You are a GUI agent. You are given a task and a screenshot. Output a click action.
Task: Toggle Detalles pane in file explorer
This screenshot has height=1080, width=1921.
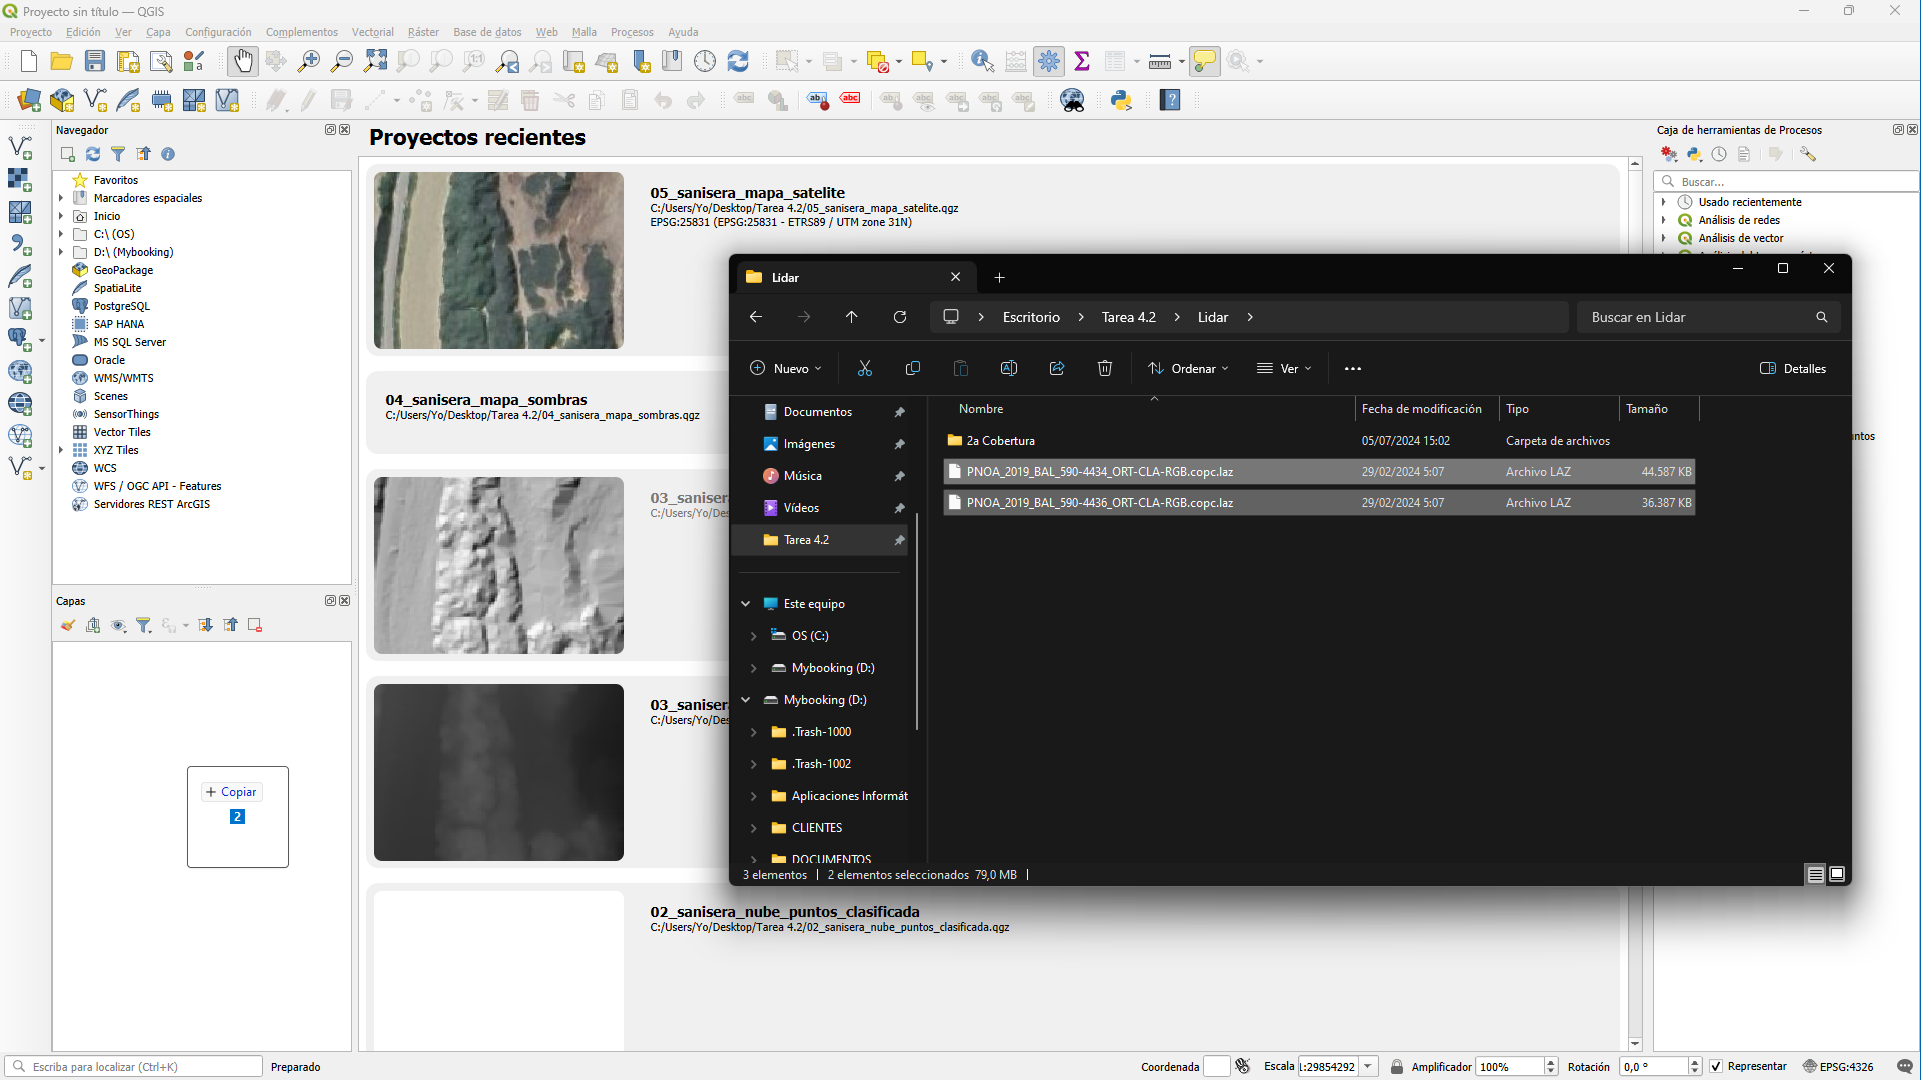click(x=1792, y=369)
